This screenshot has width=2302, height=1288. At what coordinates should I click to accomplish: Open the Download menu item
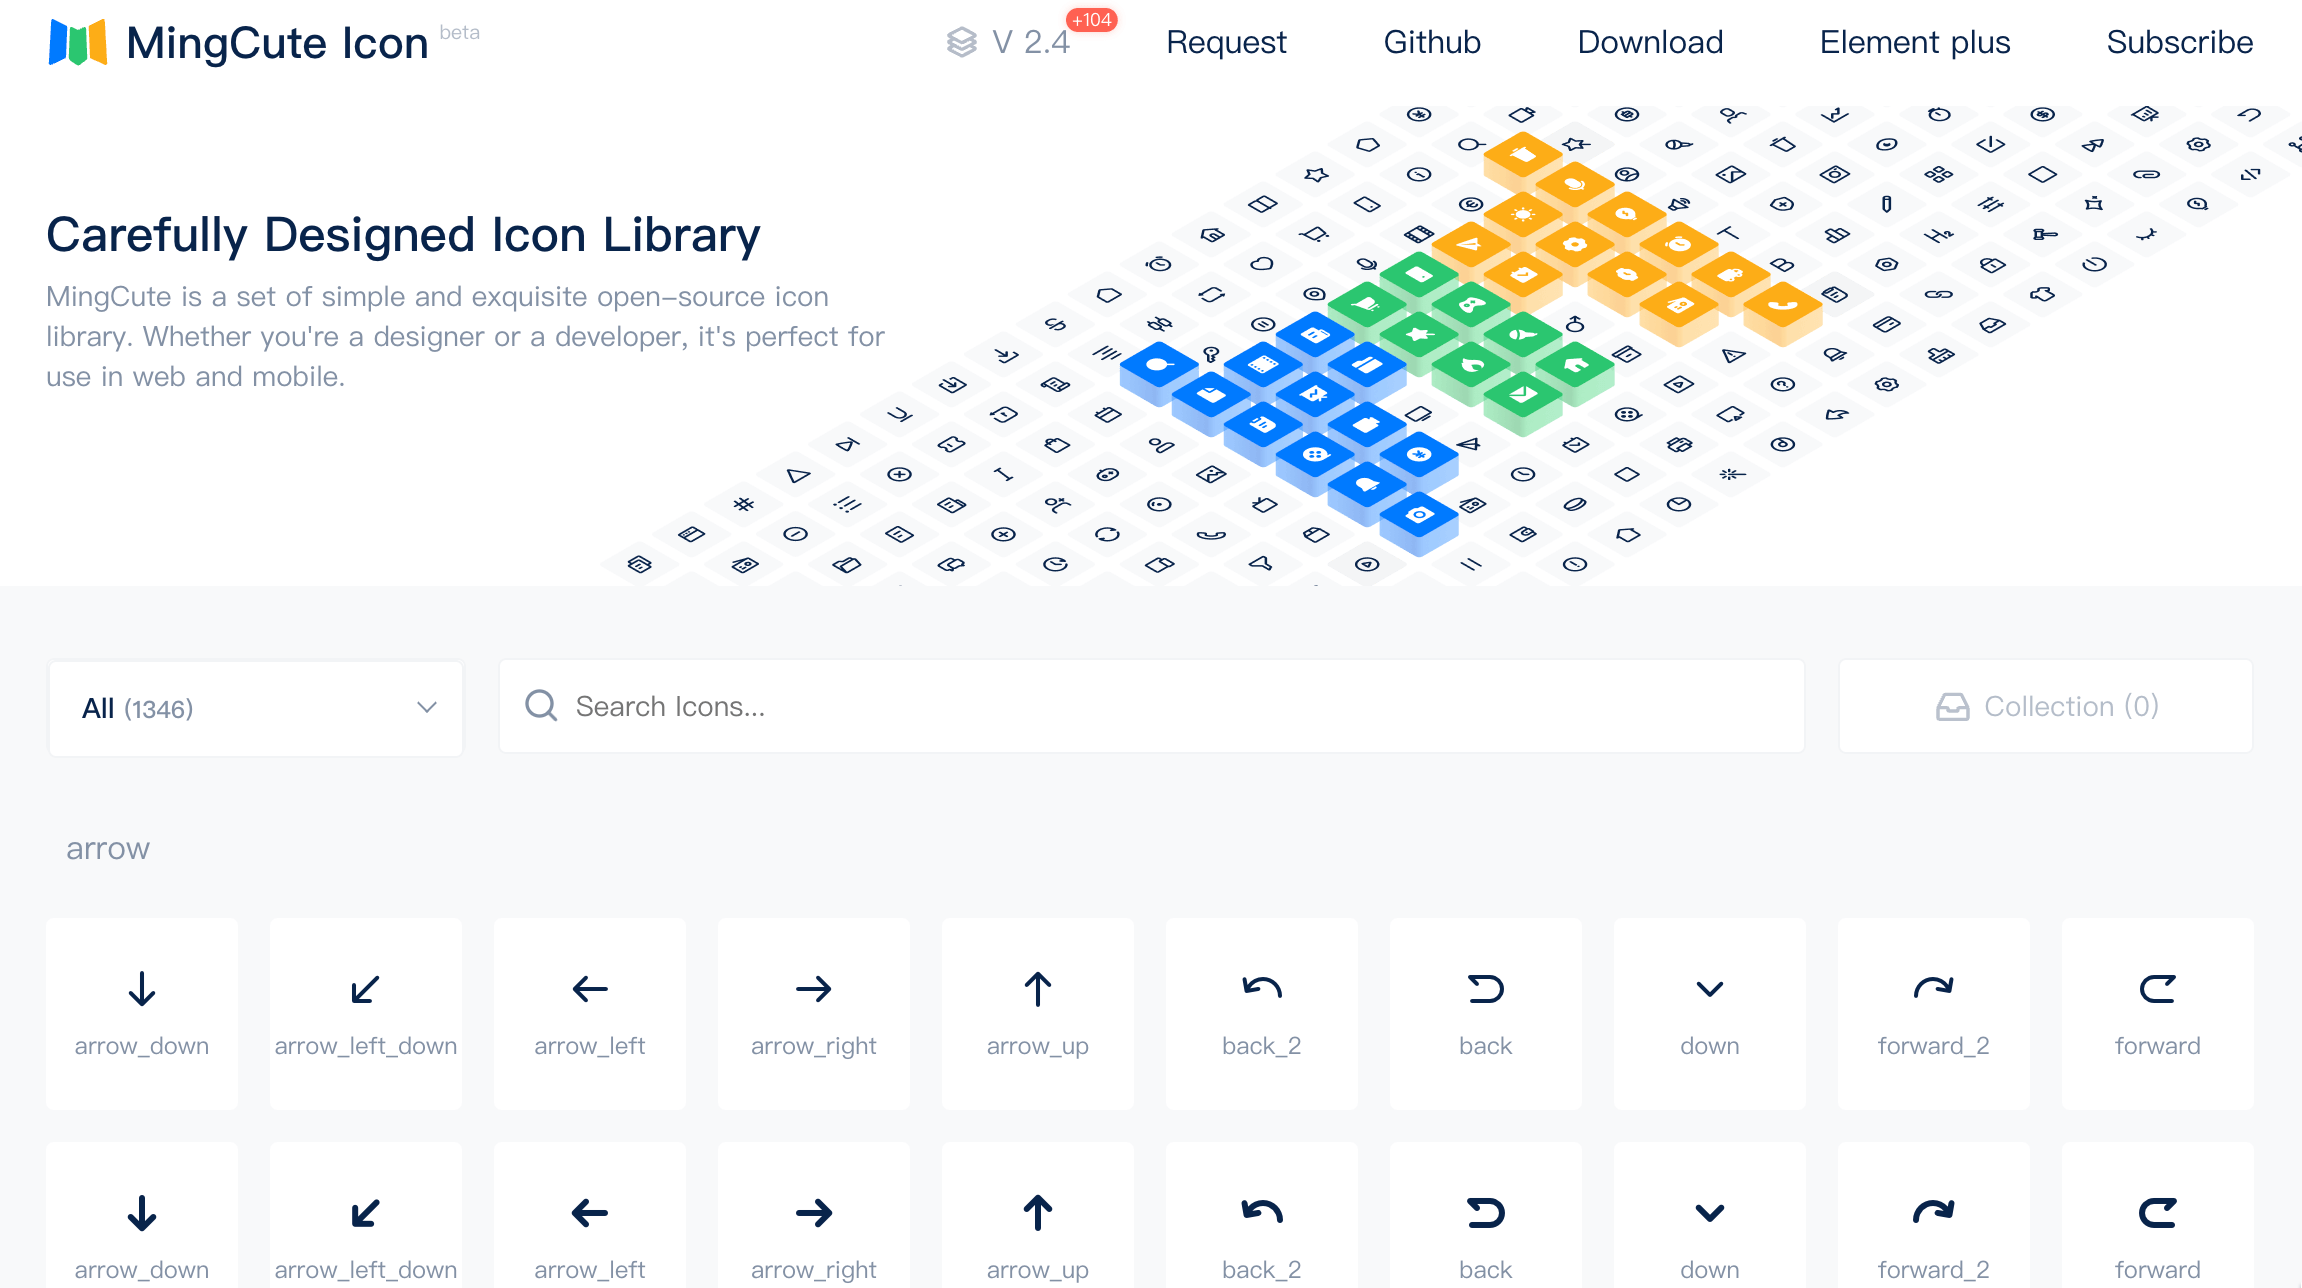pyautogui.click(x=1650, y=42)
